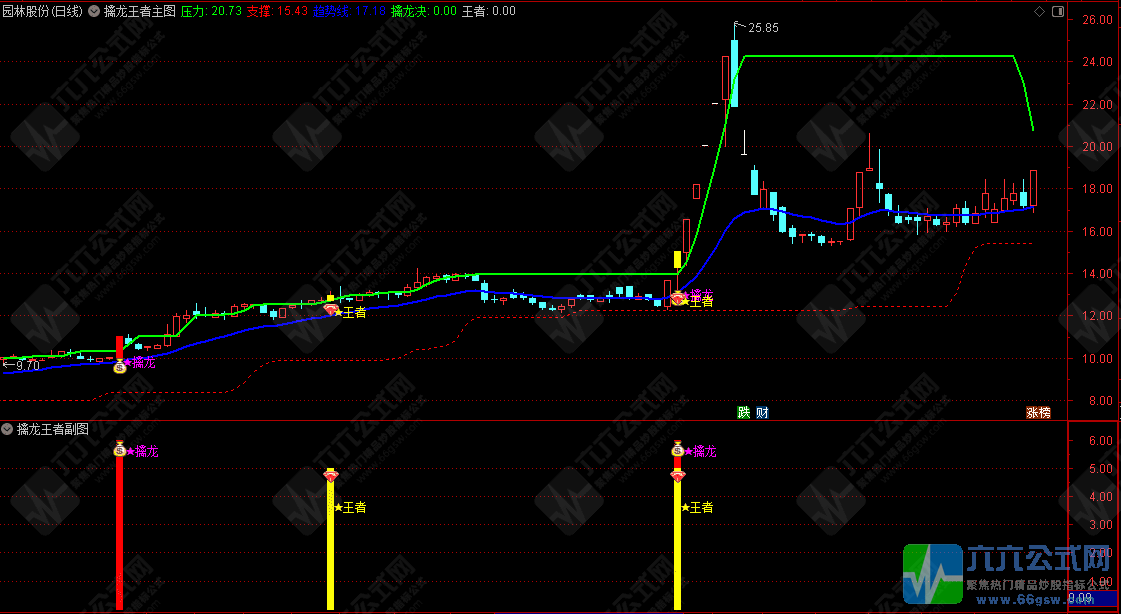1121x614 pixels.
Task: Click the money bag 擒龙 signal on main chart
Action: pyautogui.click(x=120, y=366)
